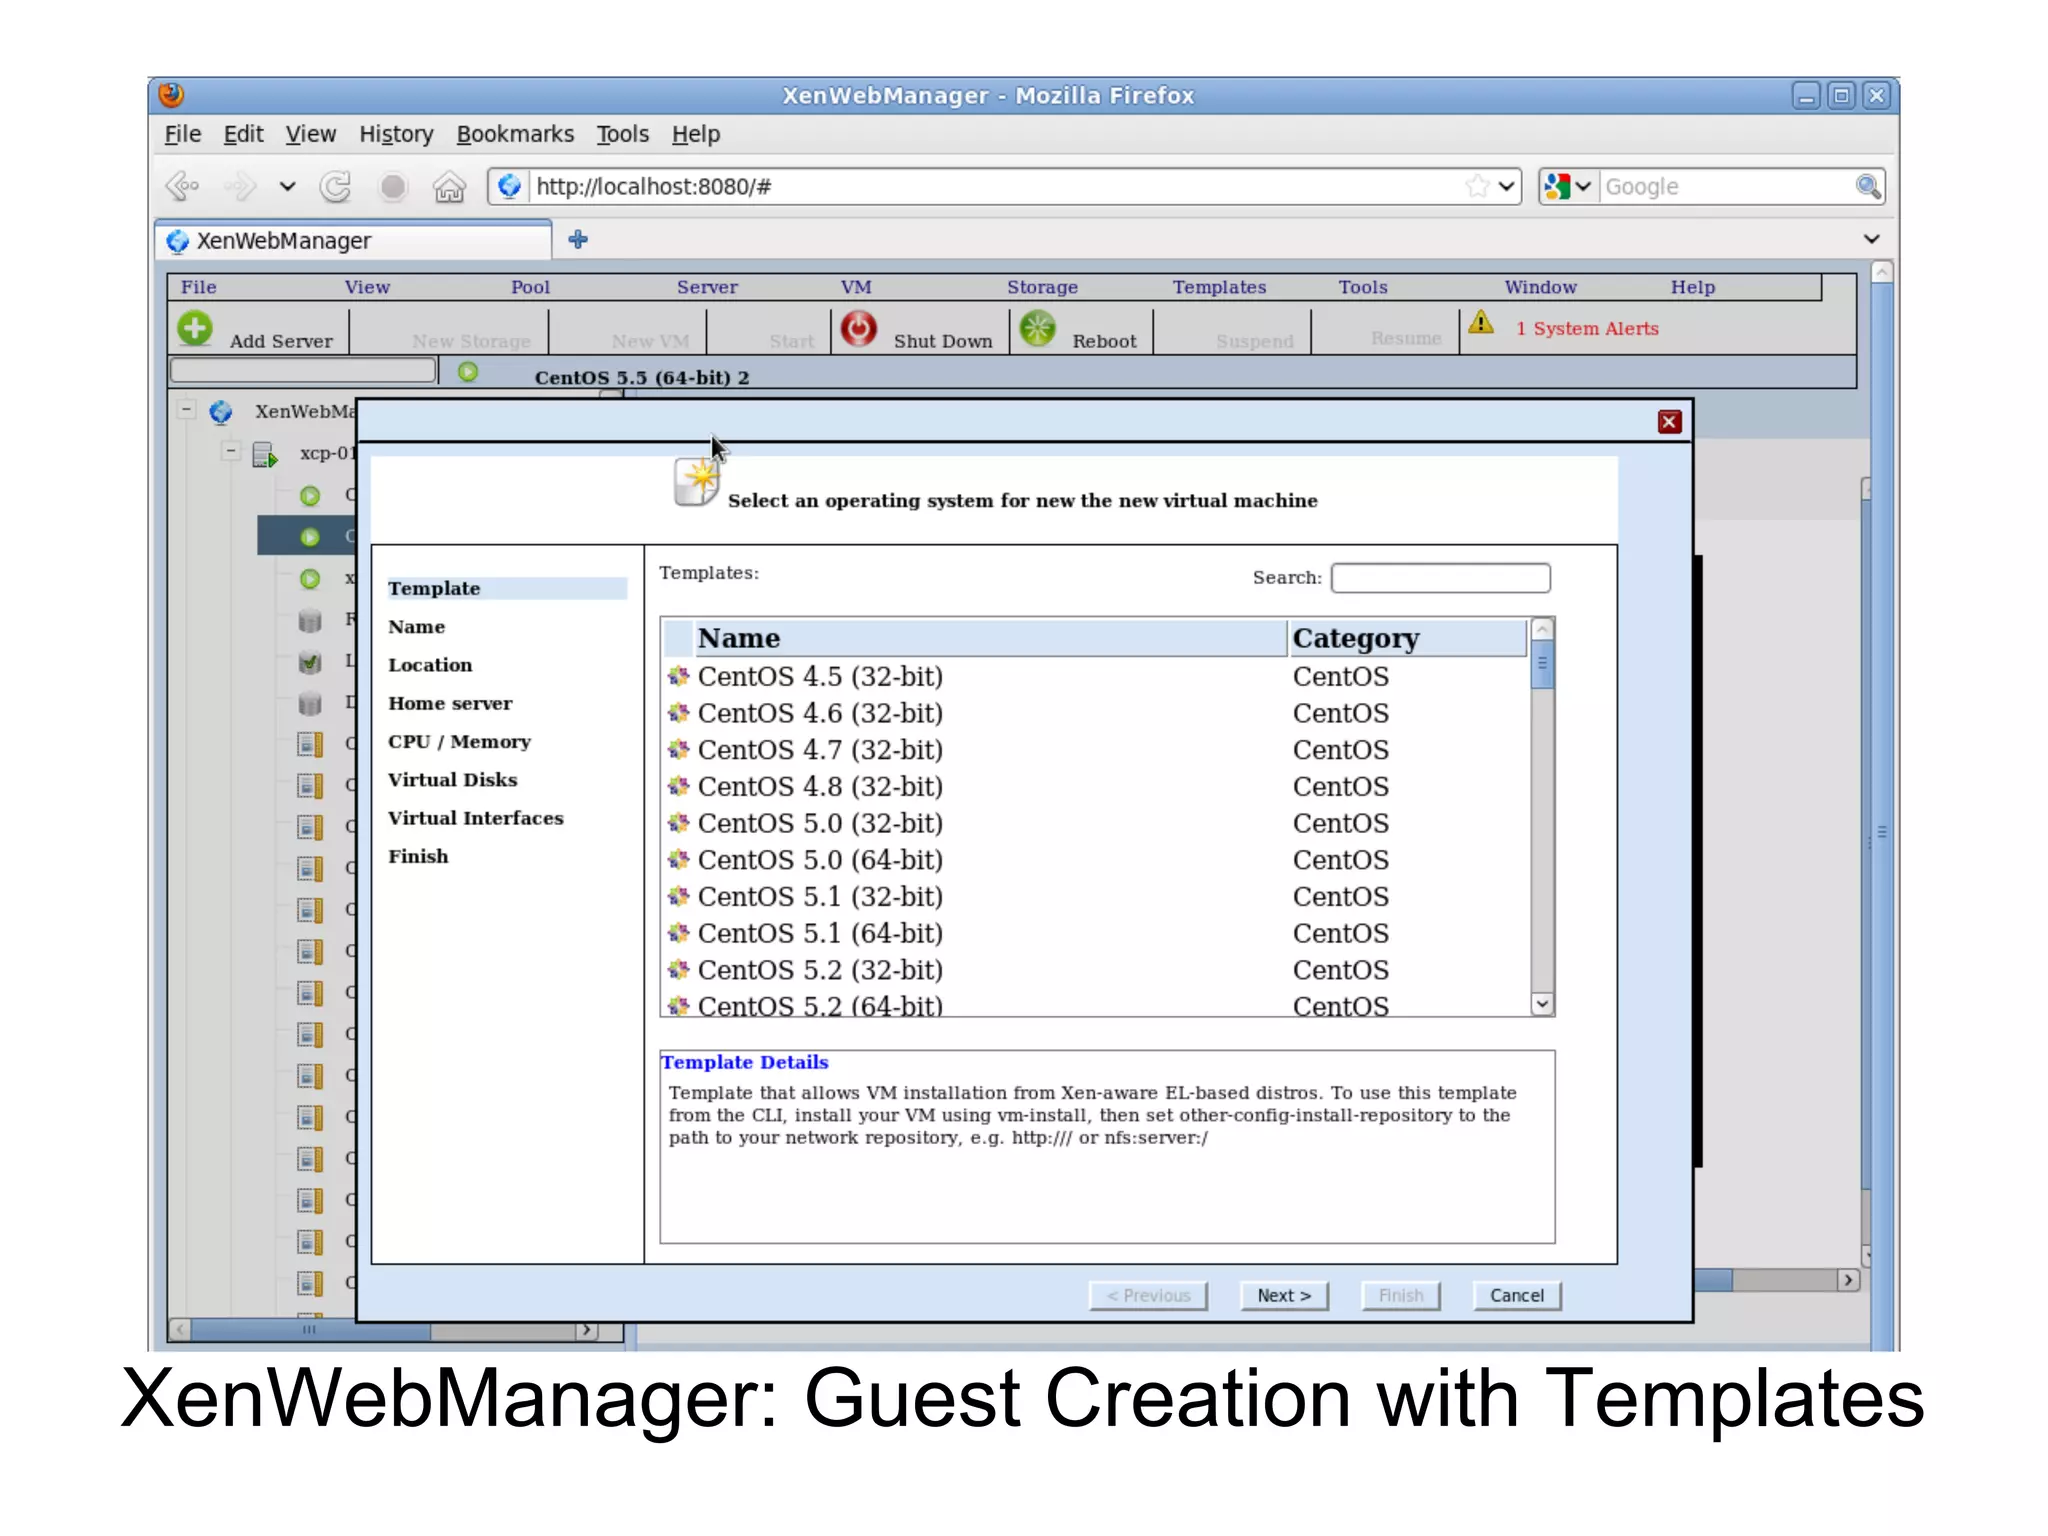2048x1536 pixels.
Task: Open the XenWebManager Templates menu
Action: click(1219, 287)
